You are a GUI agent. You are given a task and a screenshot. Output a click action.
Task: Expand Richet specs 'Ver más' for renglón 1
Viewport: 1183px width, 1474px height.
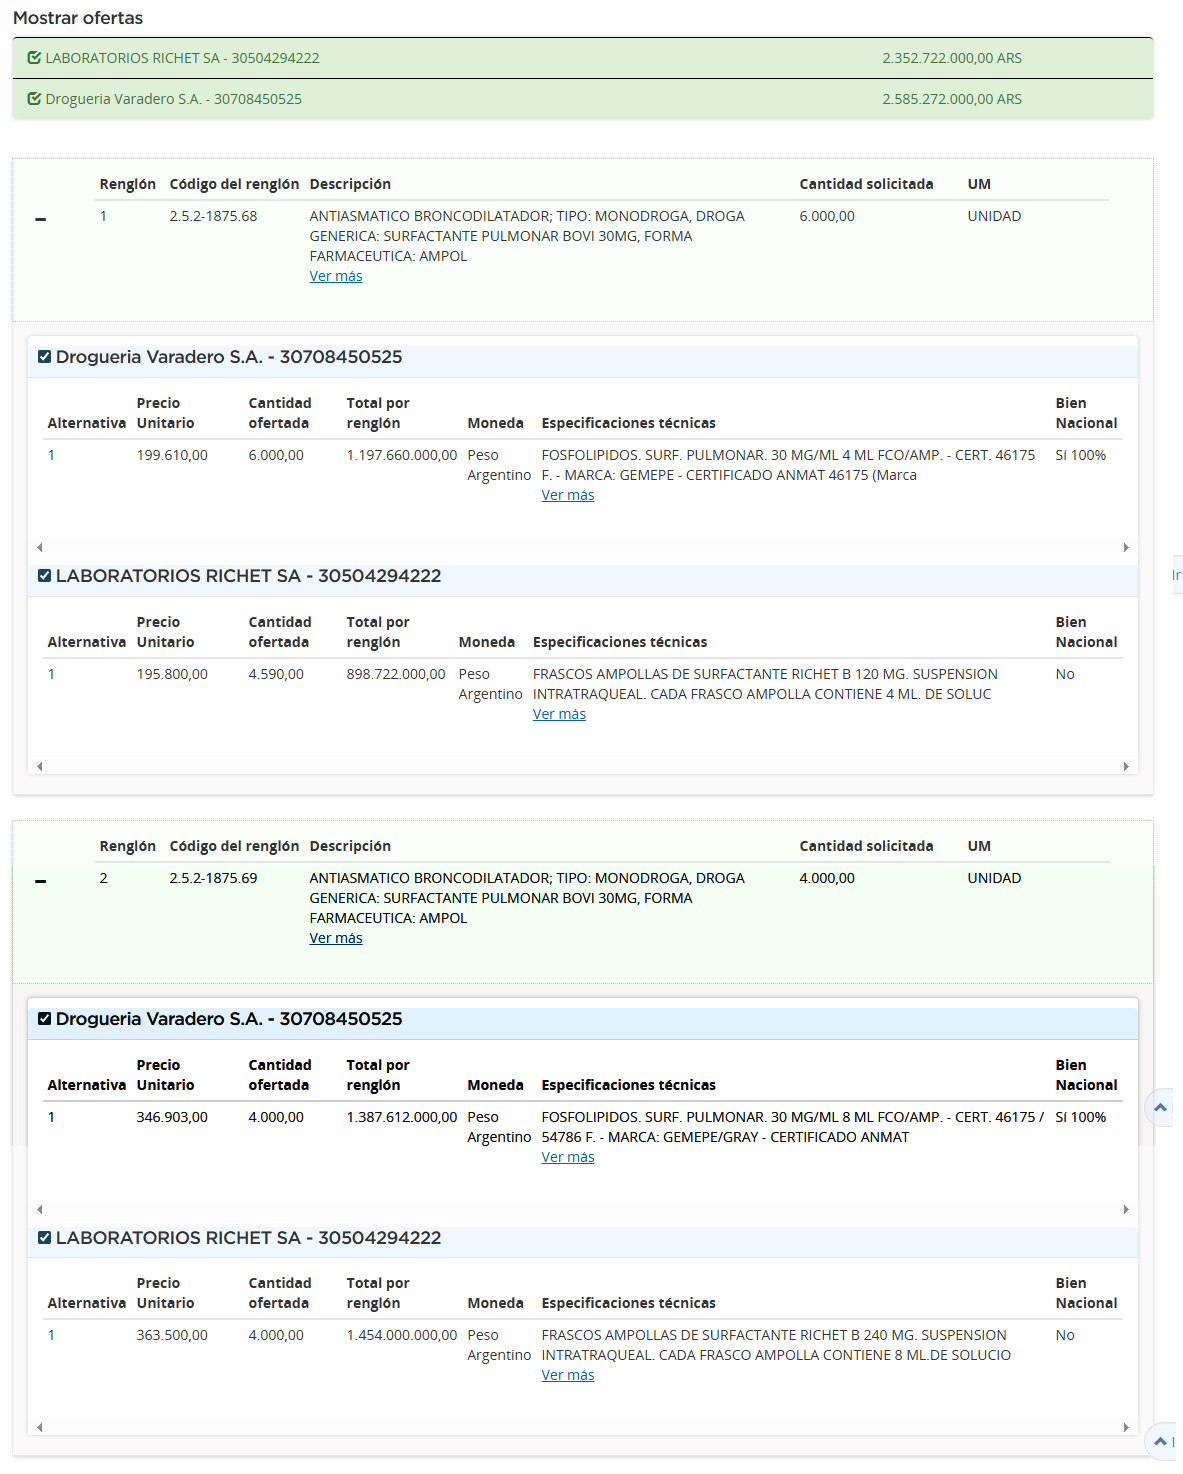pyautogui.click(x=559, y=715)
